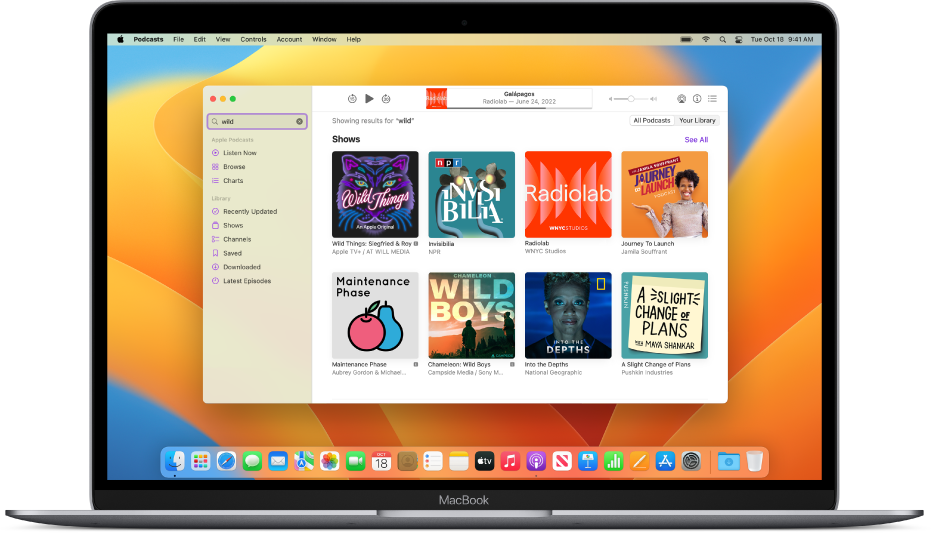Open the Chameleon: Wild Boys artwork

[x=472, y=316]
